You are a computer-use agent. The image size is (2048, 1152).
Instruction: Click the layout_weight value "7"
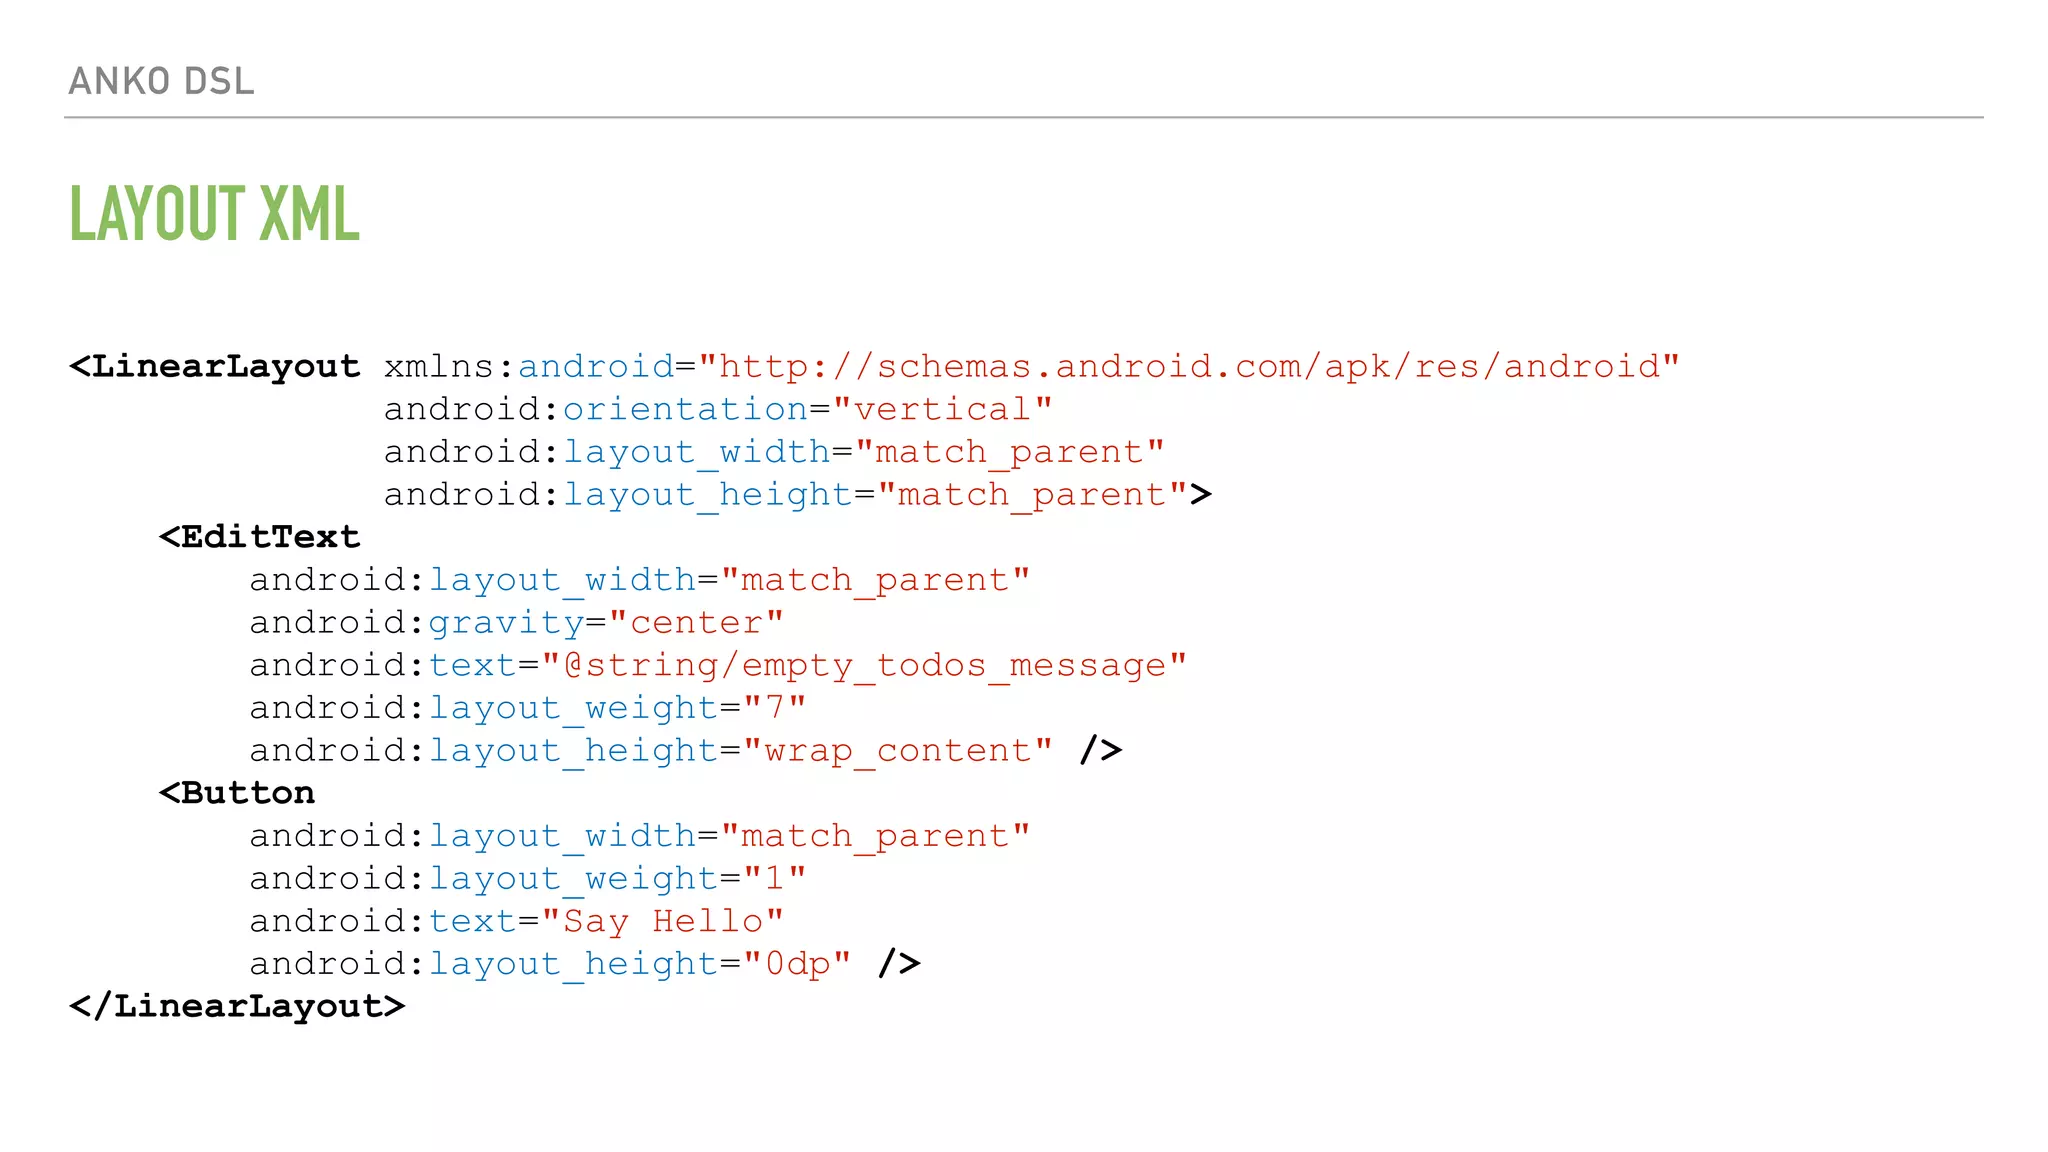775,708
